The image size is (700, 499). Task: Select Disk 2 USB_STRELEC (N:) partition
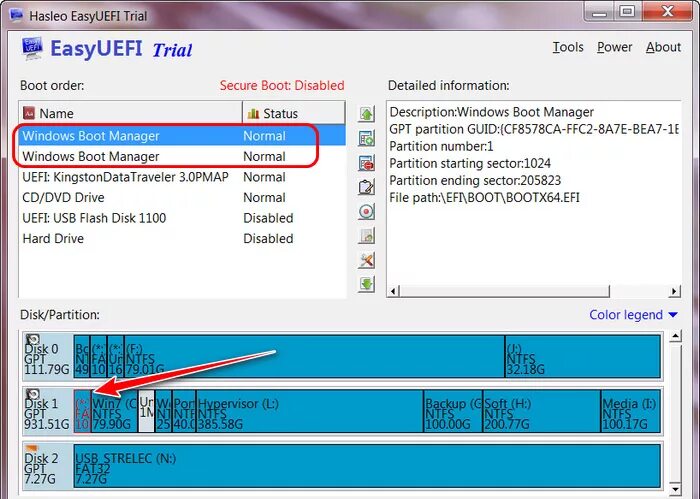367,466
